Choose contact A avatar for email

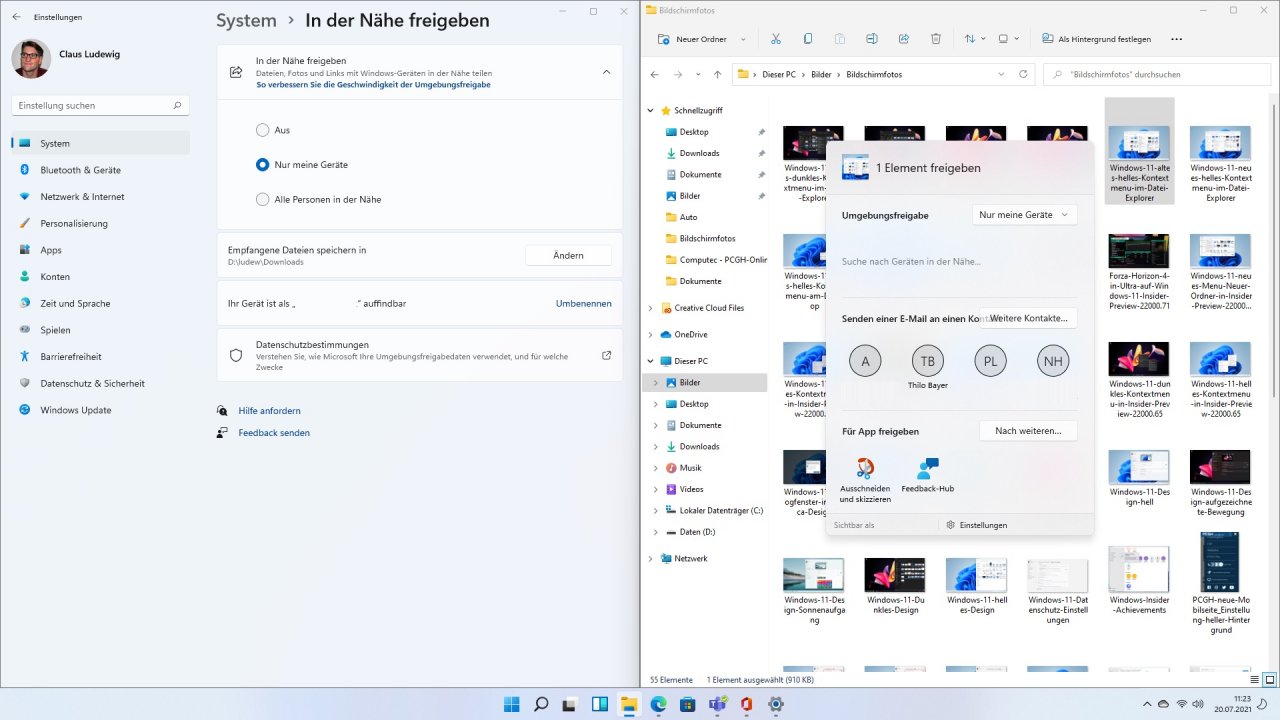865,360
